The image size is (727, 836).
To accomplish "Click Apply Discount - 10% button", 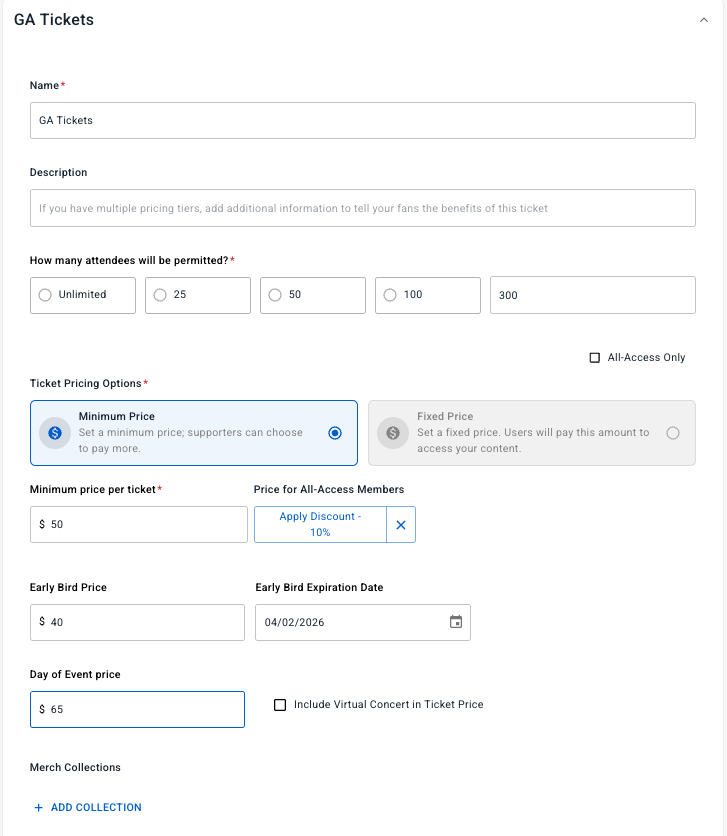I will tap(320, 524).
